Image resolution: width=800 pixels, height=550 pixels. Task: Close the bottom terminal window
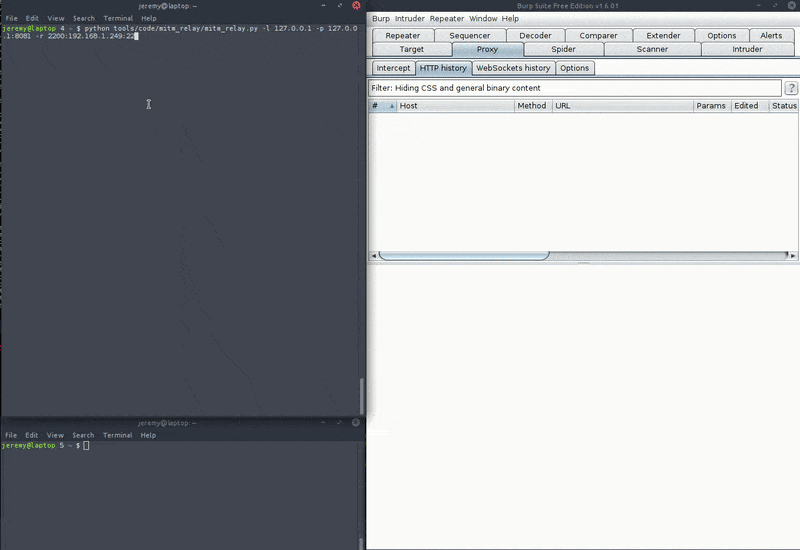pyautogui.click(x=356, y=422)
